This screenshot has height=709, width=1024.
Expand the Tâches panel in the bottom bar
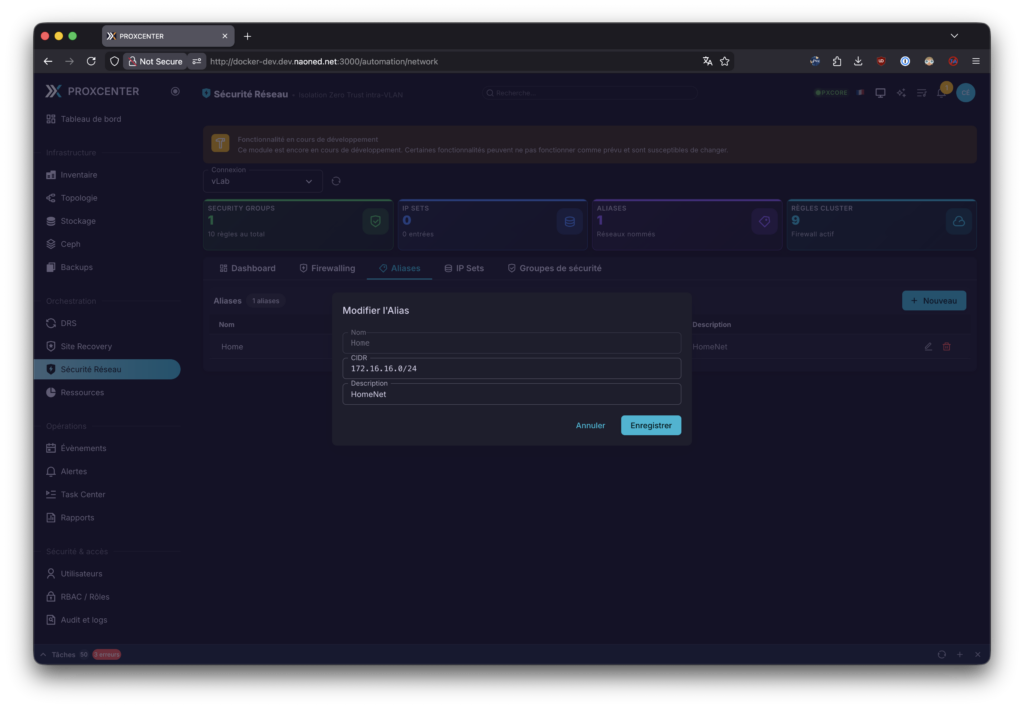coord(42,654)
